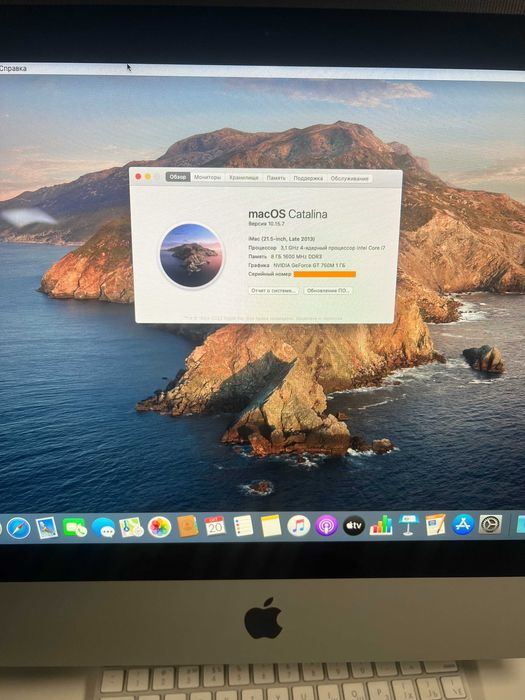Viewport: 525px width, 700px height.
Task: Open the Messages app in Dock
Action: coord(103,528)
